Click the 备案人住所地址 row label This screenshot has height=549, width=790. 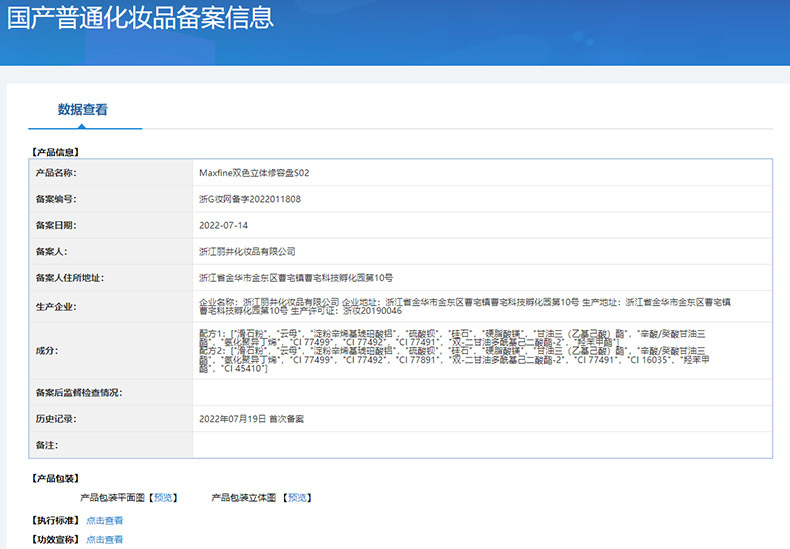tap(70, 278)
